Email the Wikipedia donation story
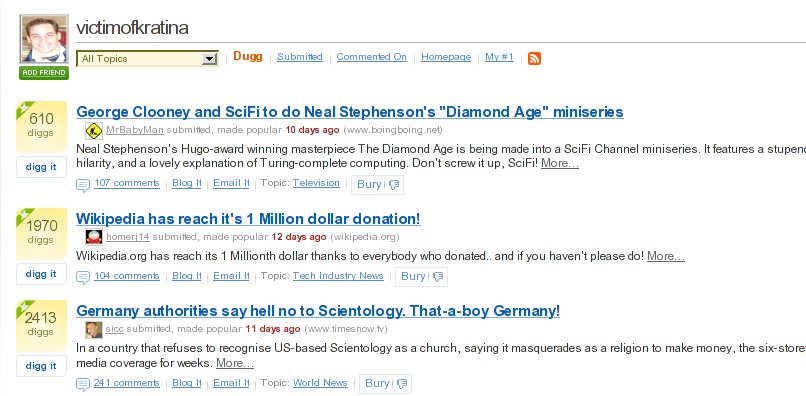The height and width of the screenshot is (396, 806). [x=231, y=276]
